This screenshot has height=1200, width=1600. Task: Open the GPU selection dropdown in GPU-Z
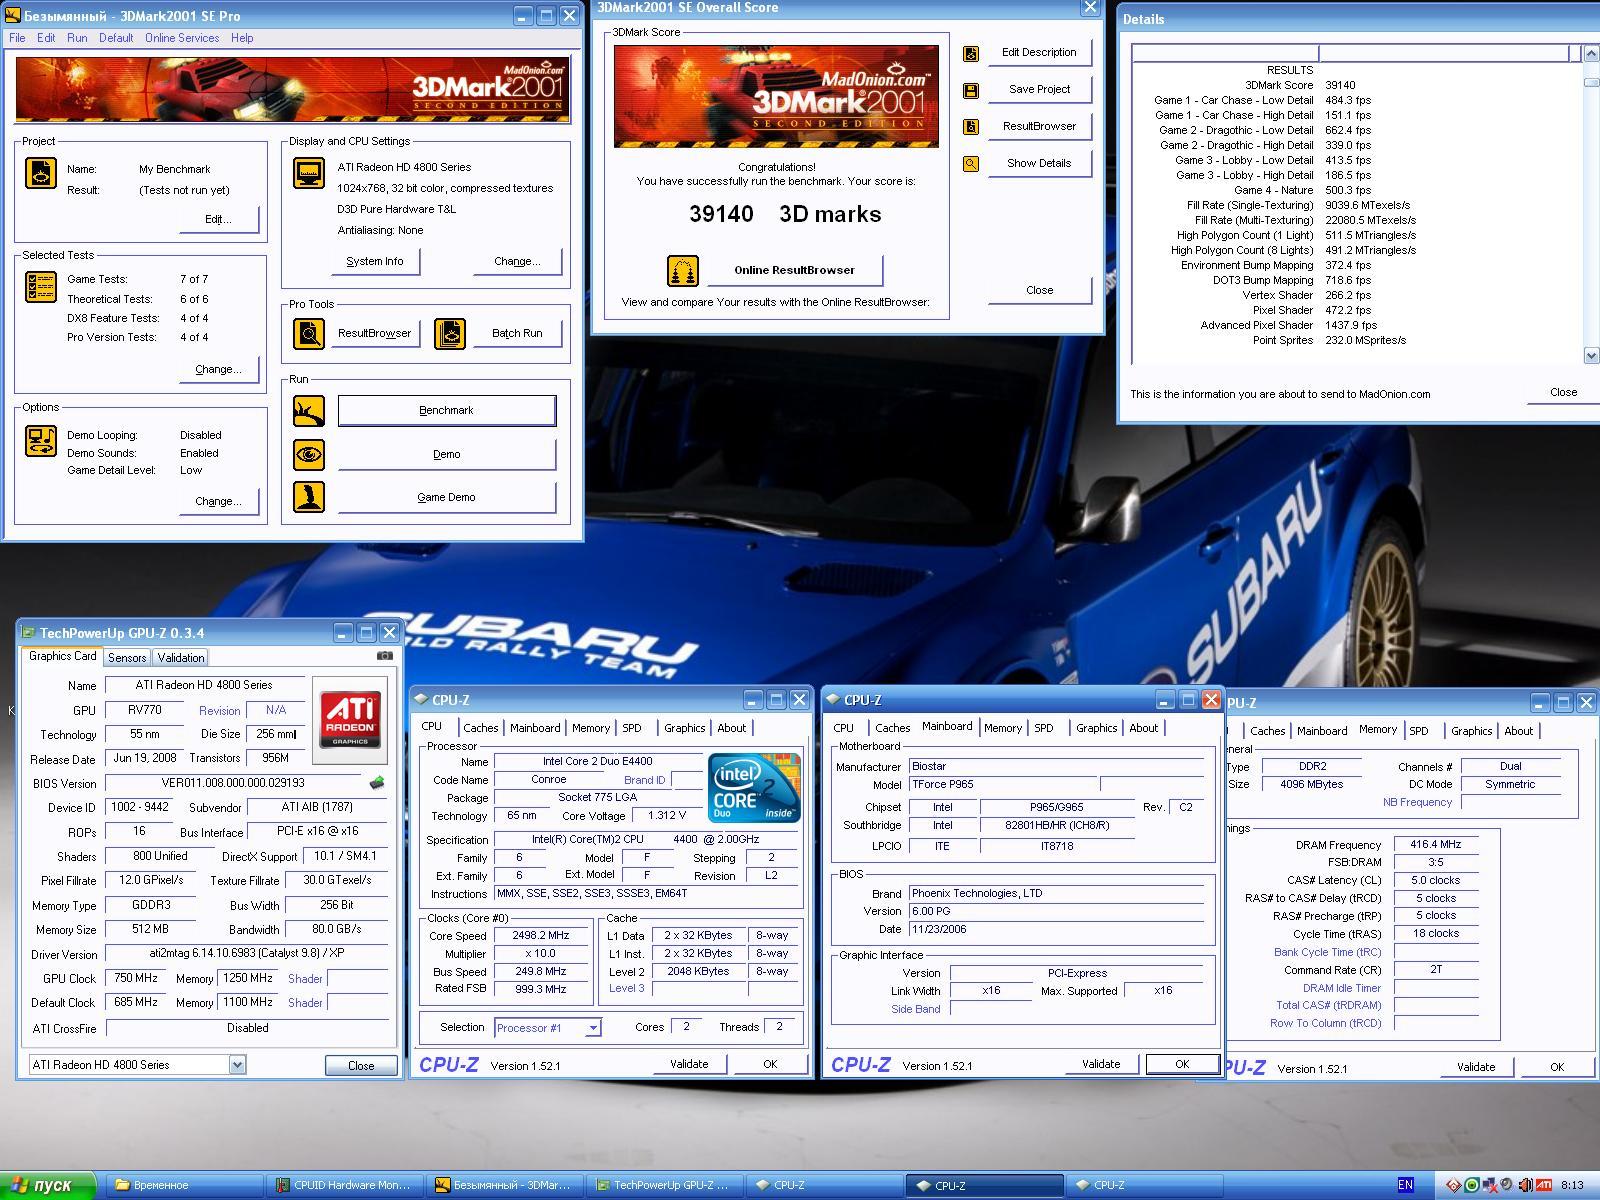237,1065
